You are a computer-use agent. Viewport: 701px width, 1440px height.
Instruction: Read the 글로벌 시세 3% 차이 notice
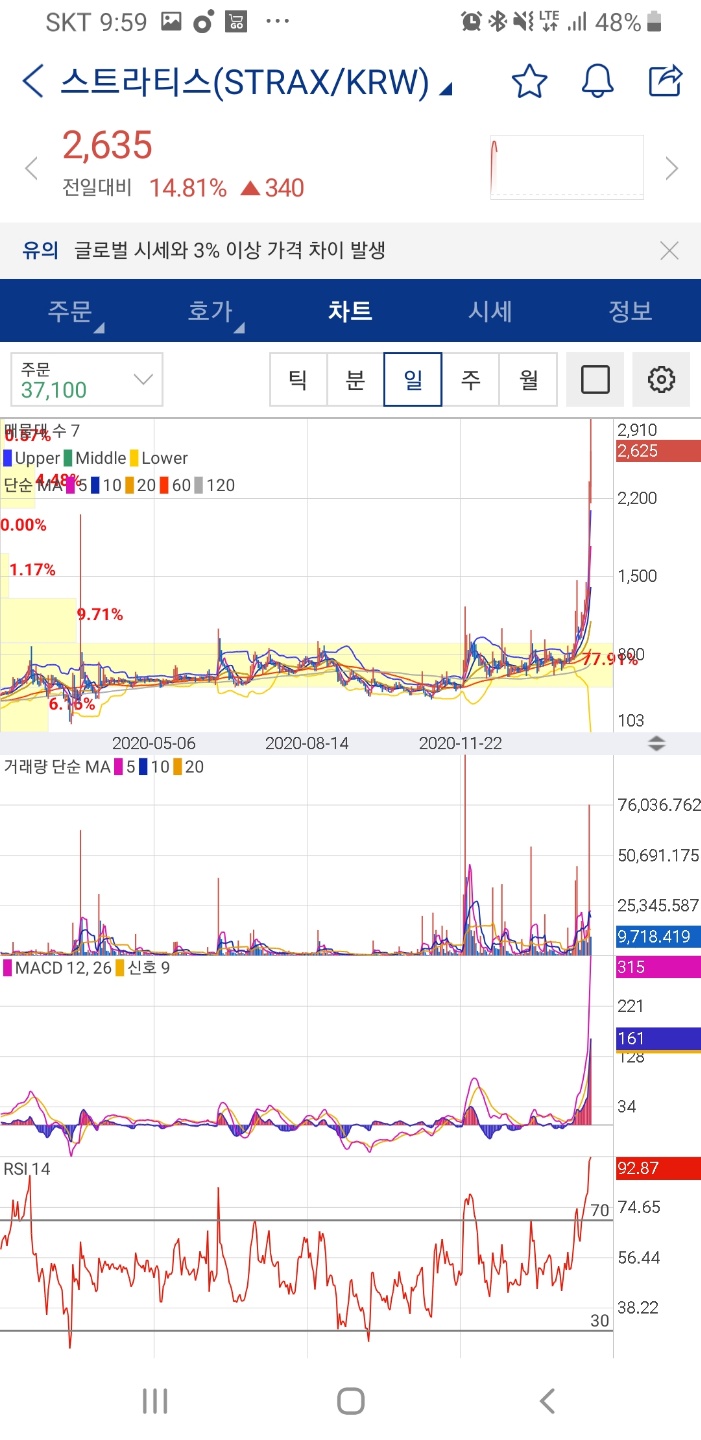pyautogui.click(x=230, y=250)
